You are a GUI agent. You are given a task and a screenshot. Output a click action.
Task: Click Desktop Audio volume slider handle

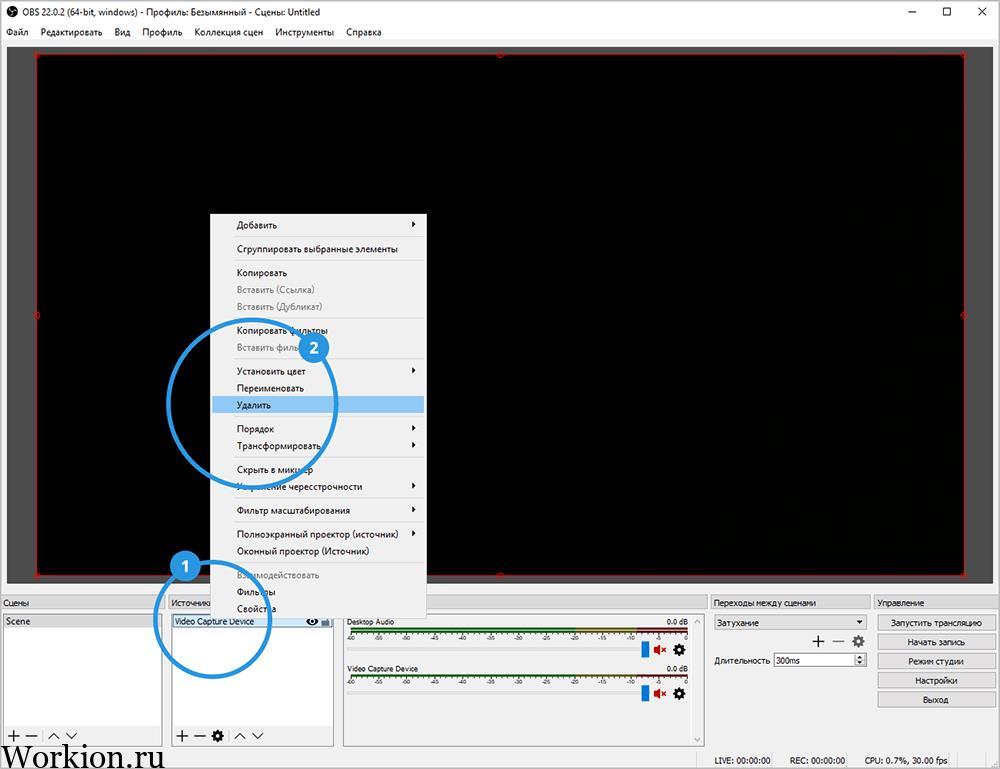point(645,650)
